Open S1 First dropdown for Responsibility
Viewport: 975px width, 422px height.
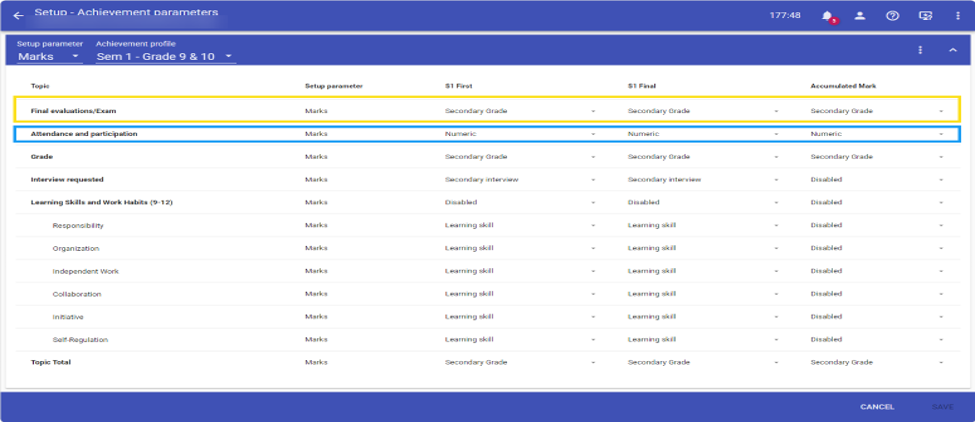click(520, 226)
